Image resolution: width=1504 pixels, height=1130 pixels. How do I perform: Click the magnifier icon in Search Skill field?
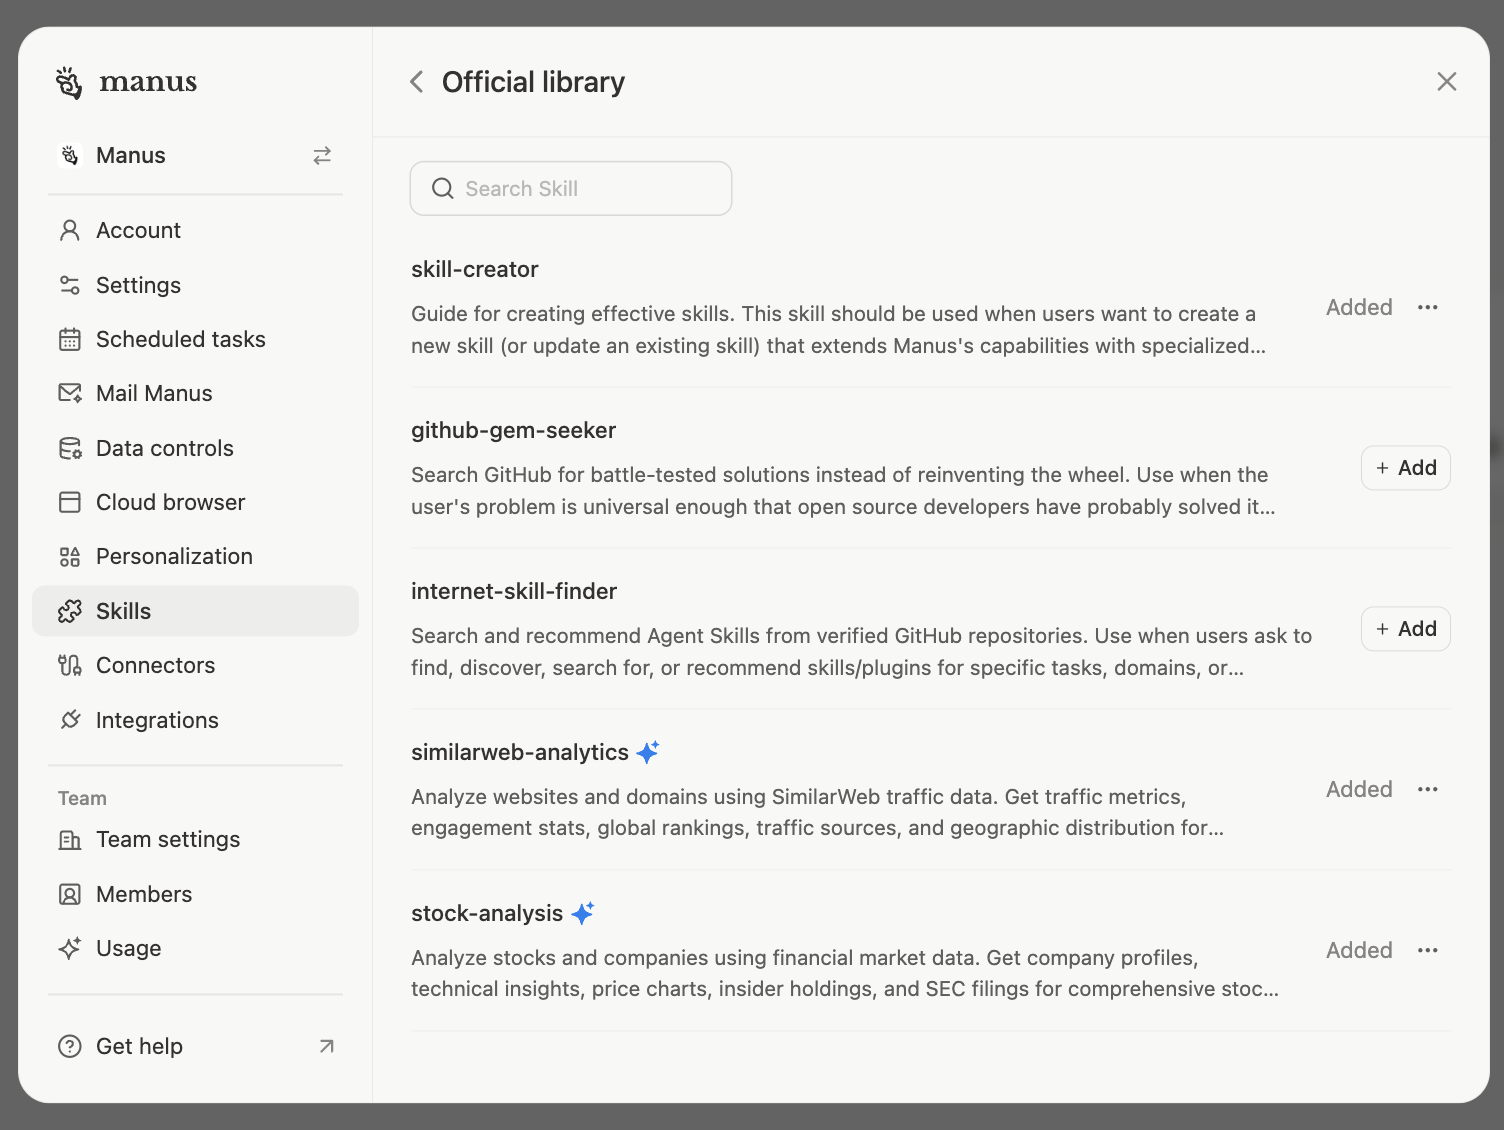coord(442,189)
